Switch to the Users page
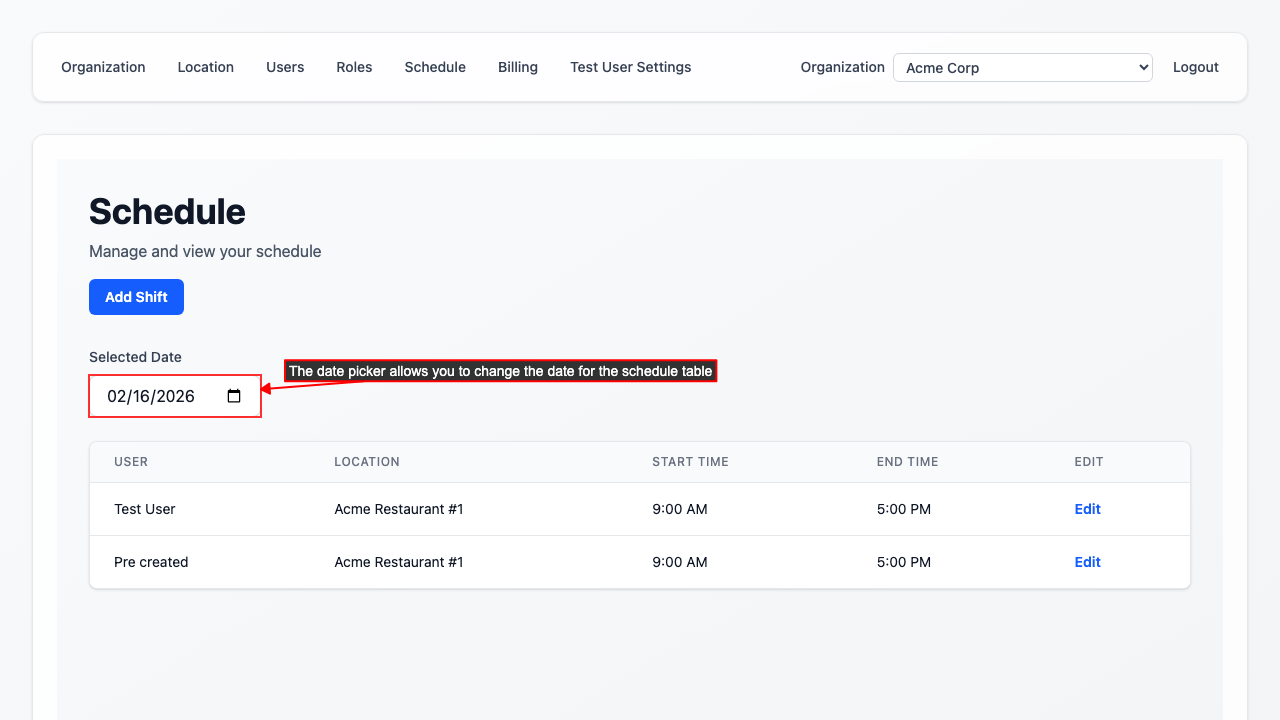This screenshot has height=720, width=1280. (x=284, y=67)
